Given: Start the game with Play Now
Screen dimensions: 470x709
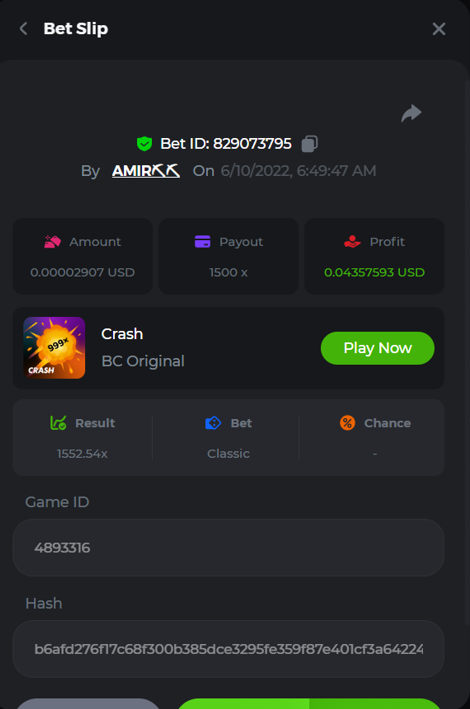Looking at the screenshot, I should [378, 348].
